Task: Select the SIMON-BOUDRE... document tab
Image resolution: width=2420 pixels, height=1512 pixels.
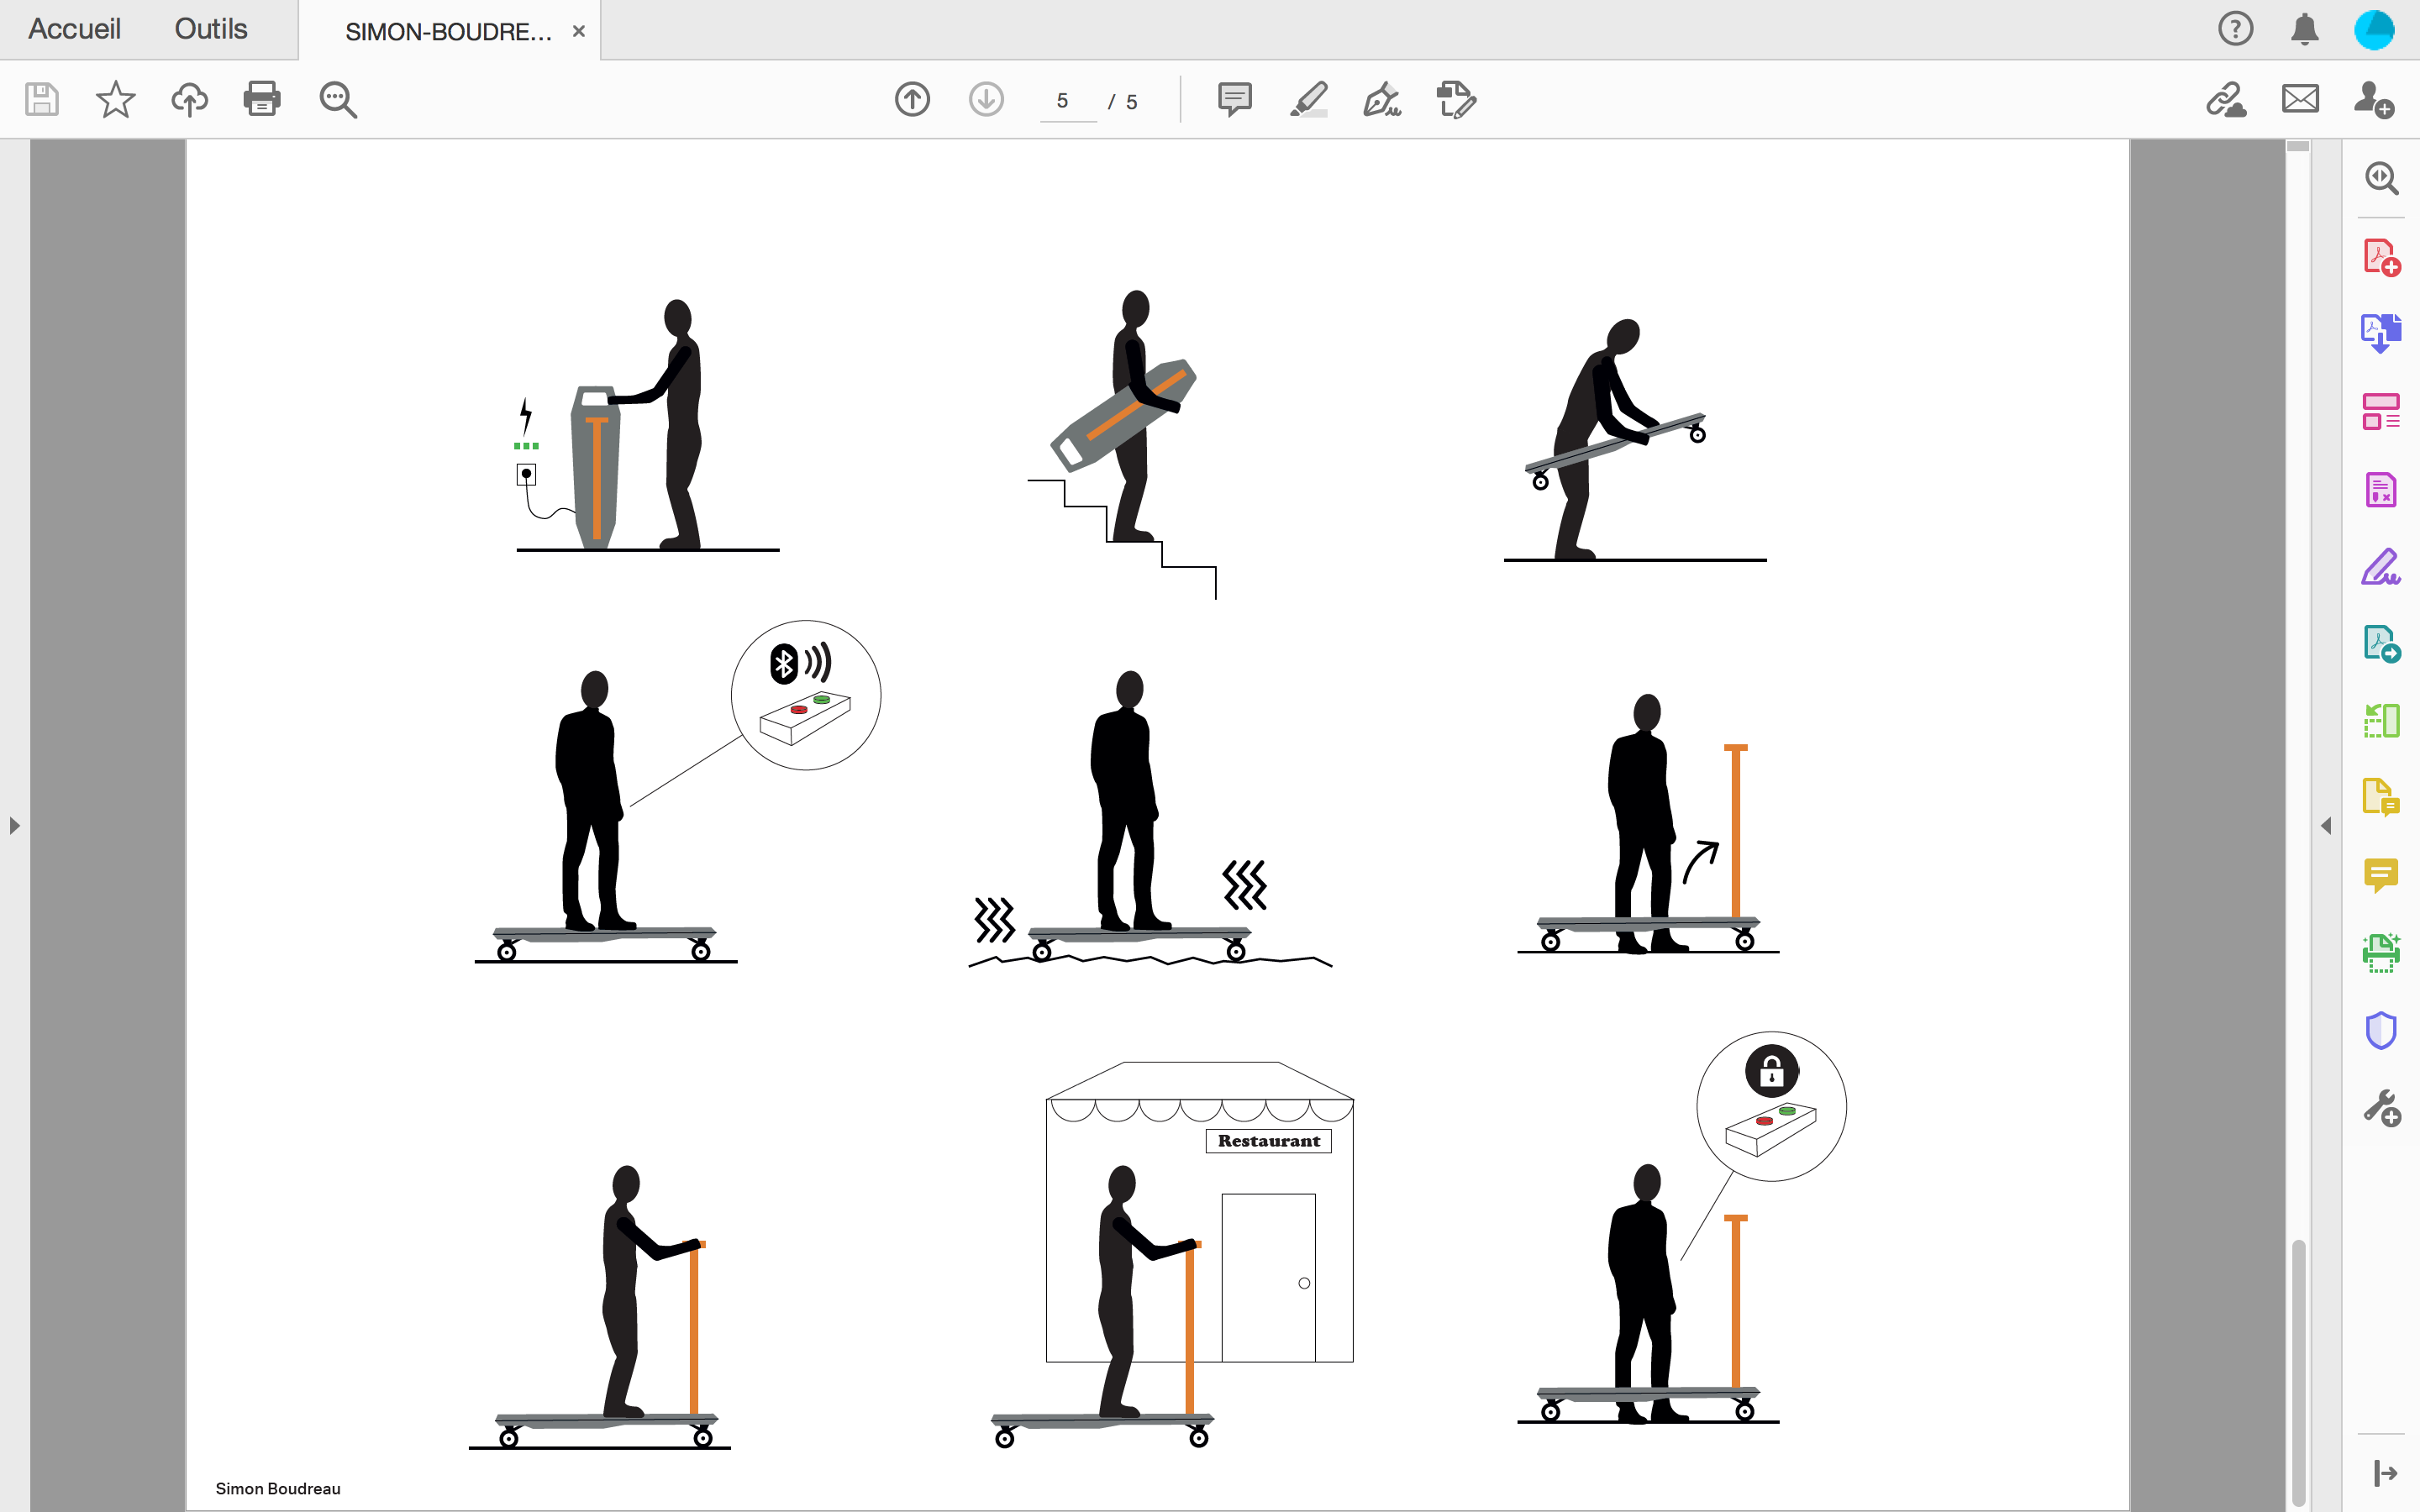Action: click(x=448, y=31)
